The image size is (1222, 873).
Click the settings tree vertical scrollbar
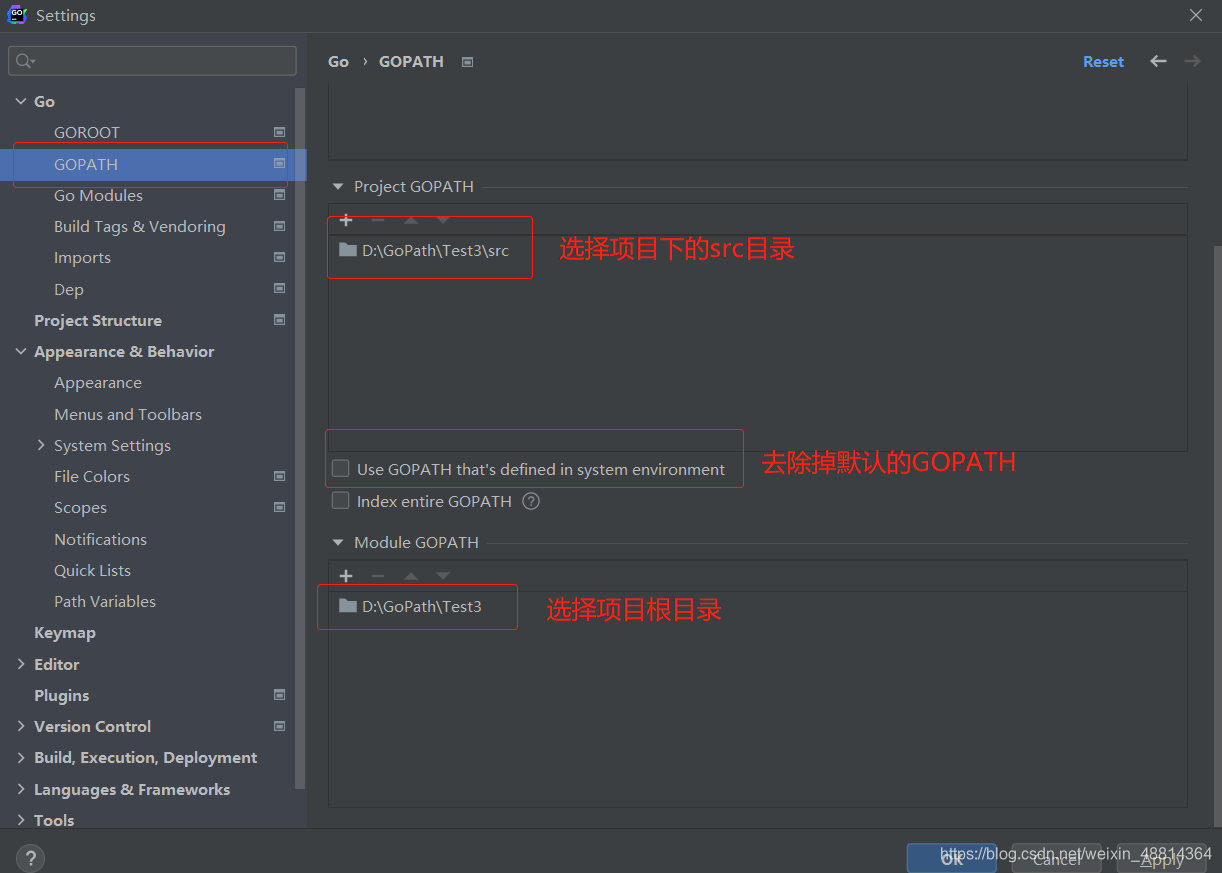tap(300, 440)
